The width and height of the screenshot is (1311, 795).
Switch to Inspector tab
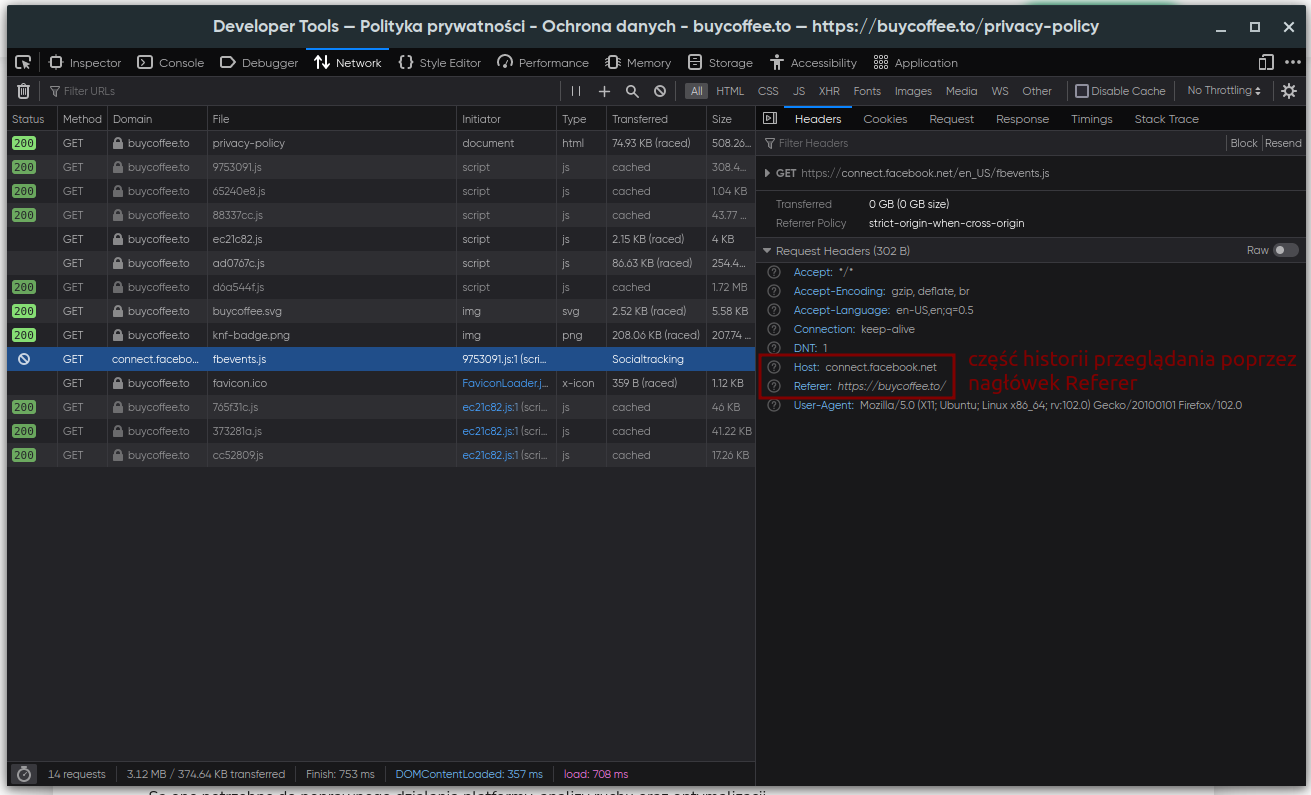(x=85, y=62)
